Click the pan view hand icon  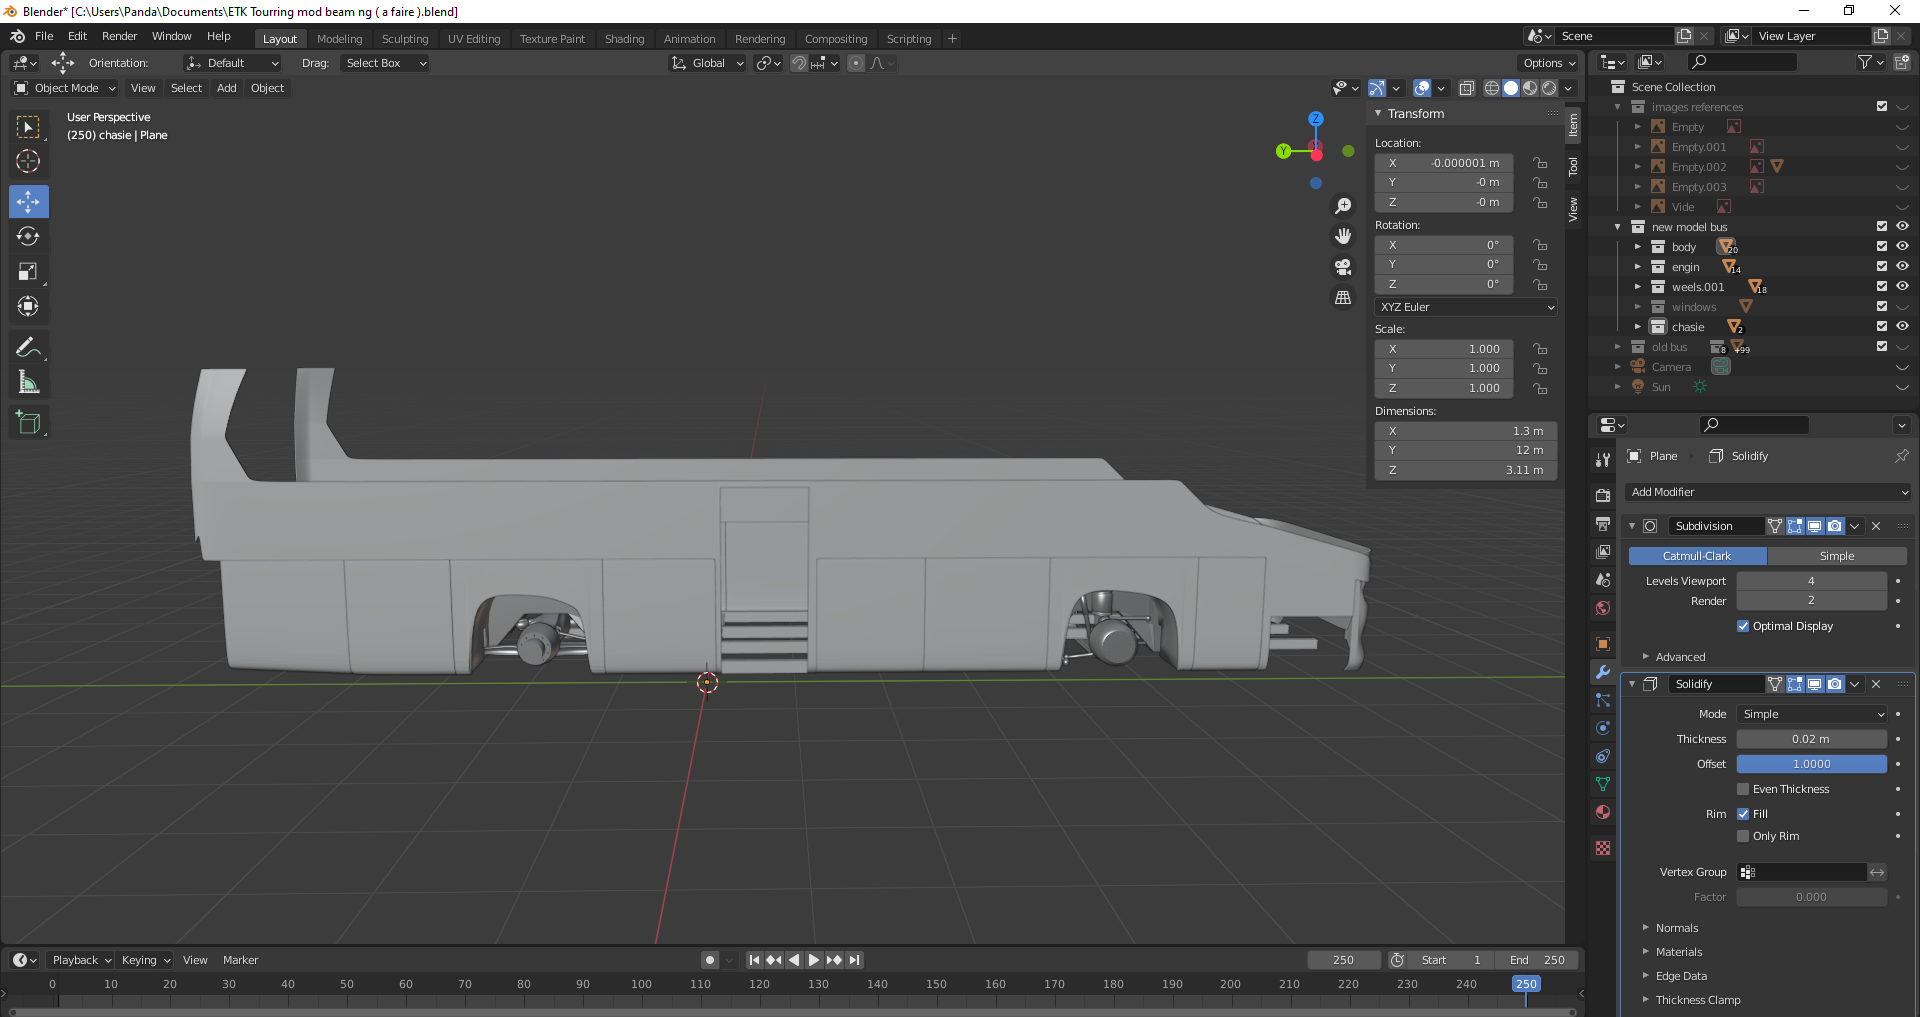coord(1343,236)
